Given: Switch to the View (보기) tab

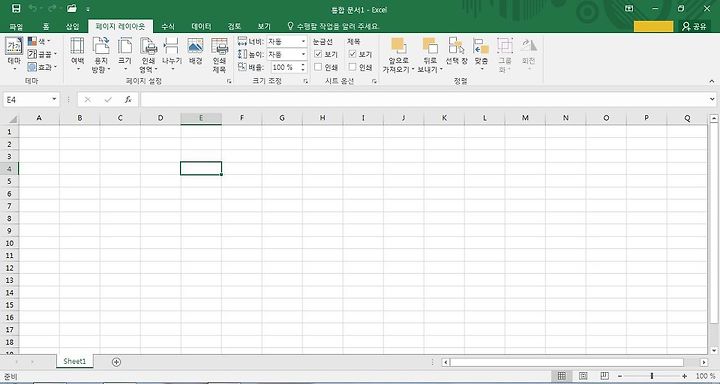Looking at the screenshot, I should pos(264,27).
